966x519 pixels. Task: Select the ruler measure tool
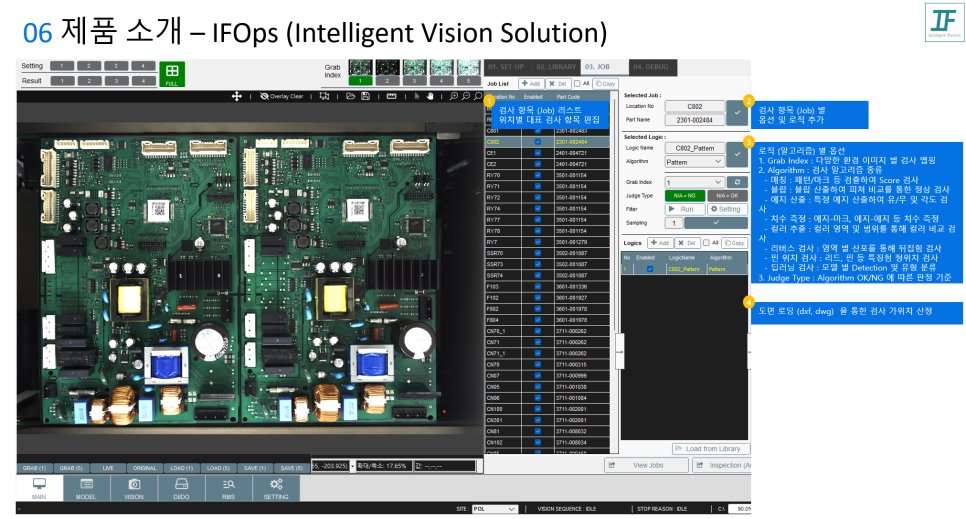click(391, 96)
